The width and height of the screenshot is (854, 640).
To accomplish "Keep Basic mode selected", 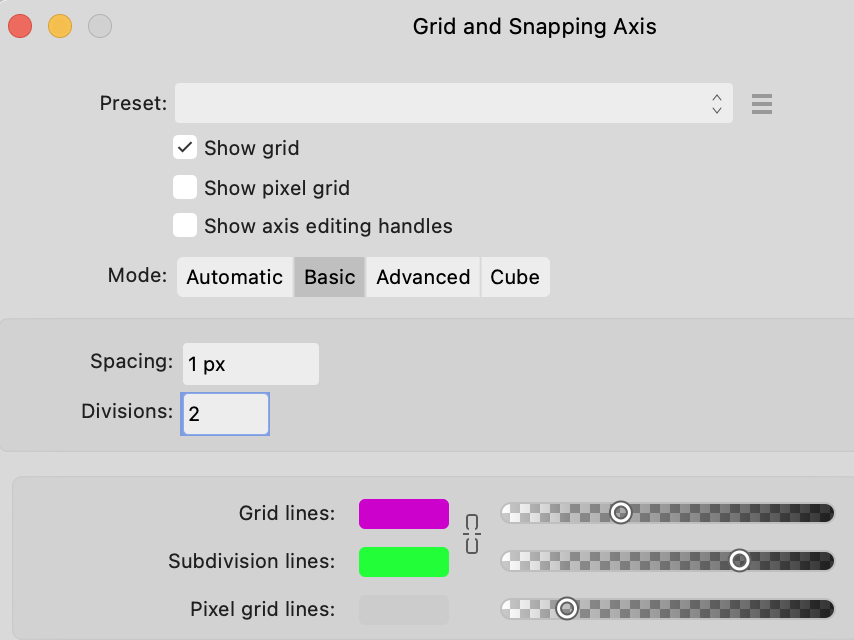I will coord(329,277).
